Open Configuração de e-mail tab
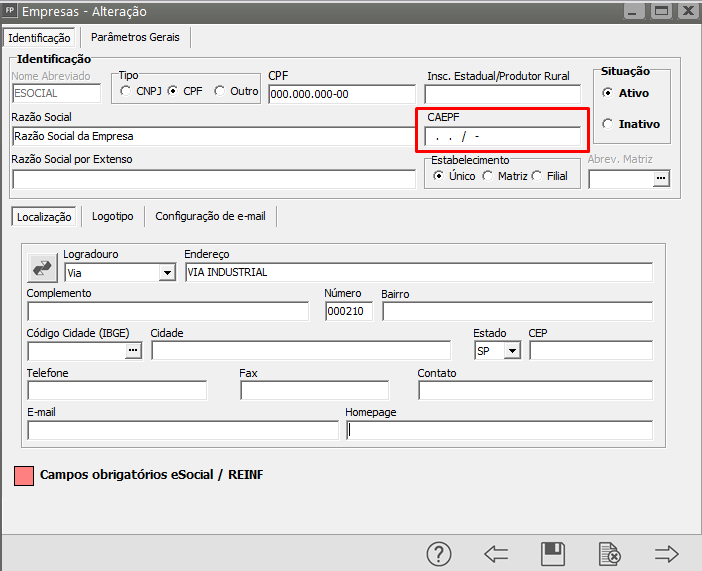The image size is (702, 571). pyautogui.click(x=210, y=216)
